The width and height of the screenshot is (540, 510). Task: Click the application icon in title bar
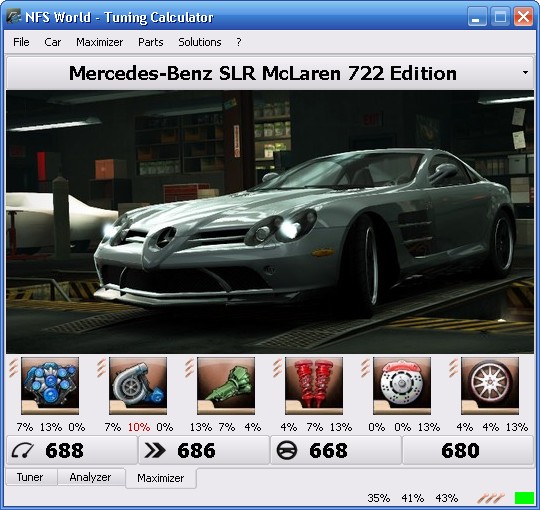pos(14,17)
